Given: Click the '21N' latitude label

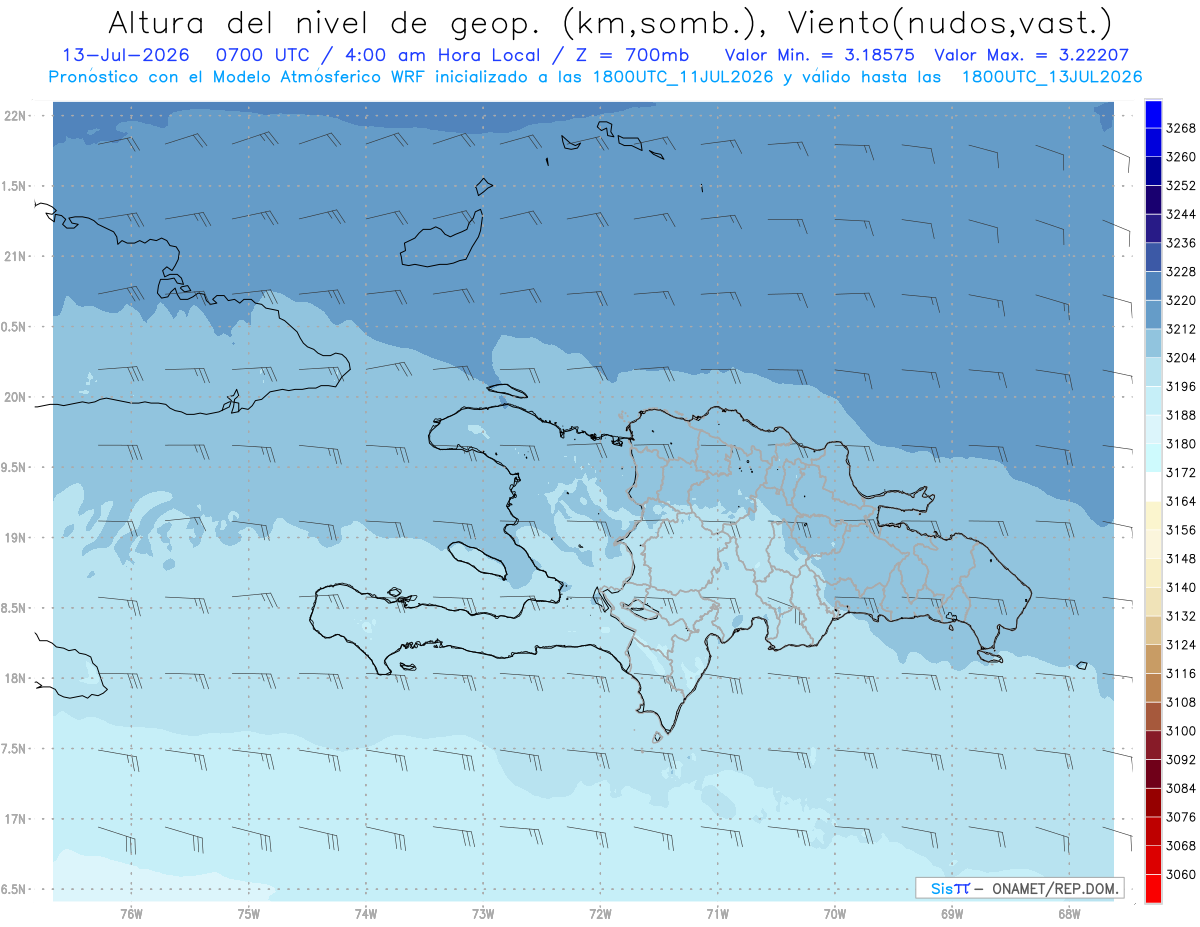Looking at the screenshot, I should point(14,257).
